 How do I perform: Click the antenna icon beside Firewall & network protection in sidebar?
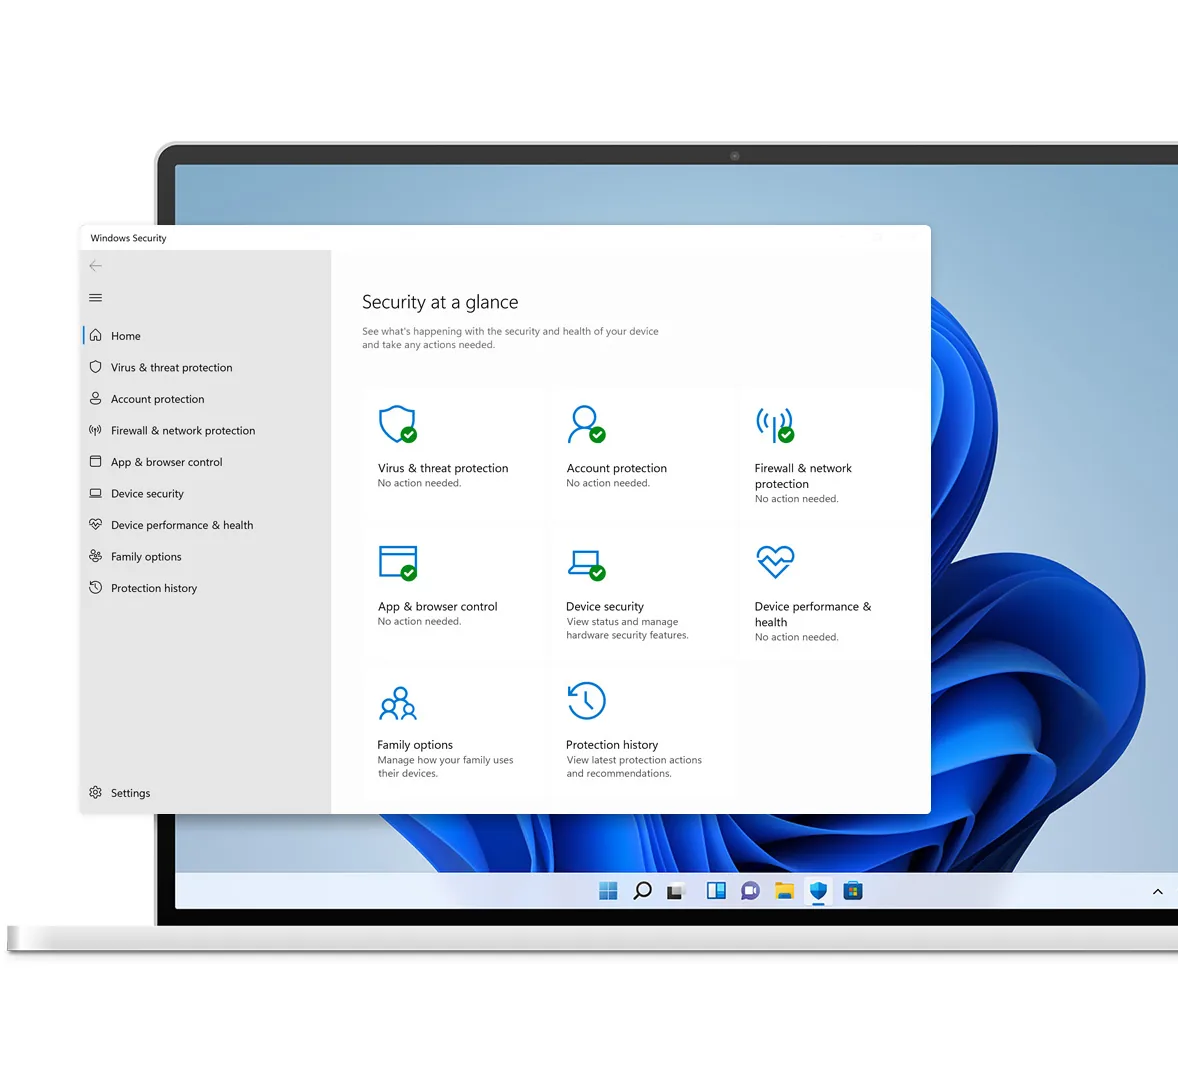[95, 430]
